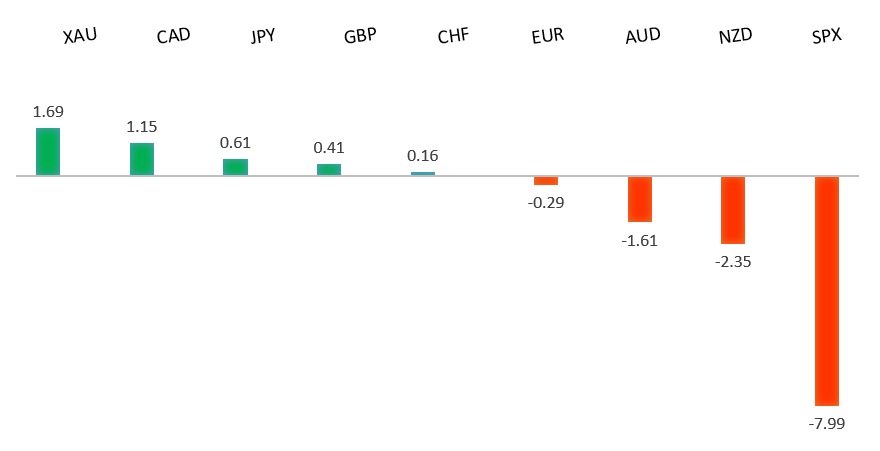880x451 pixels.
Task: Select the small green GBP bar
Action: [x=329, y=169]
